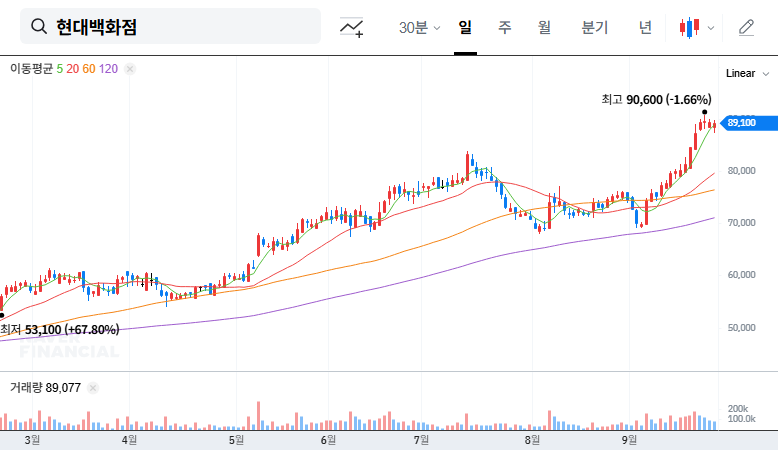Click the 5-day moving average value

60,68
